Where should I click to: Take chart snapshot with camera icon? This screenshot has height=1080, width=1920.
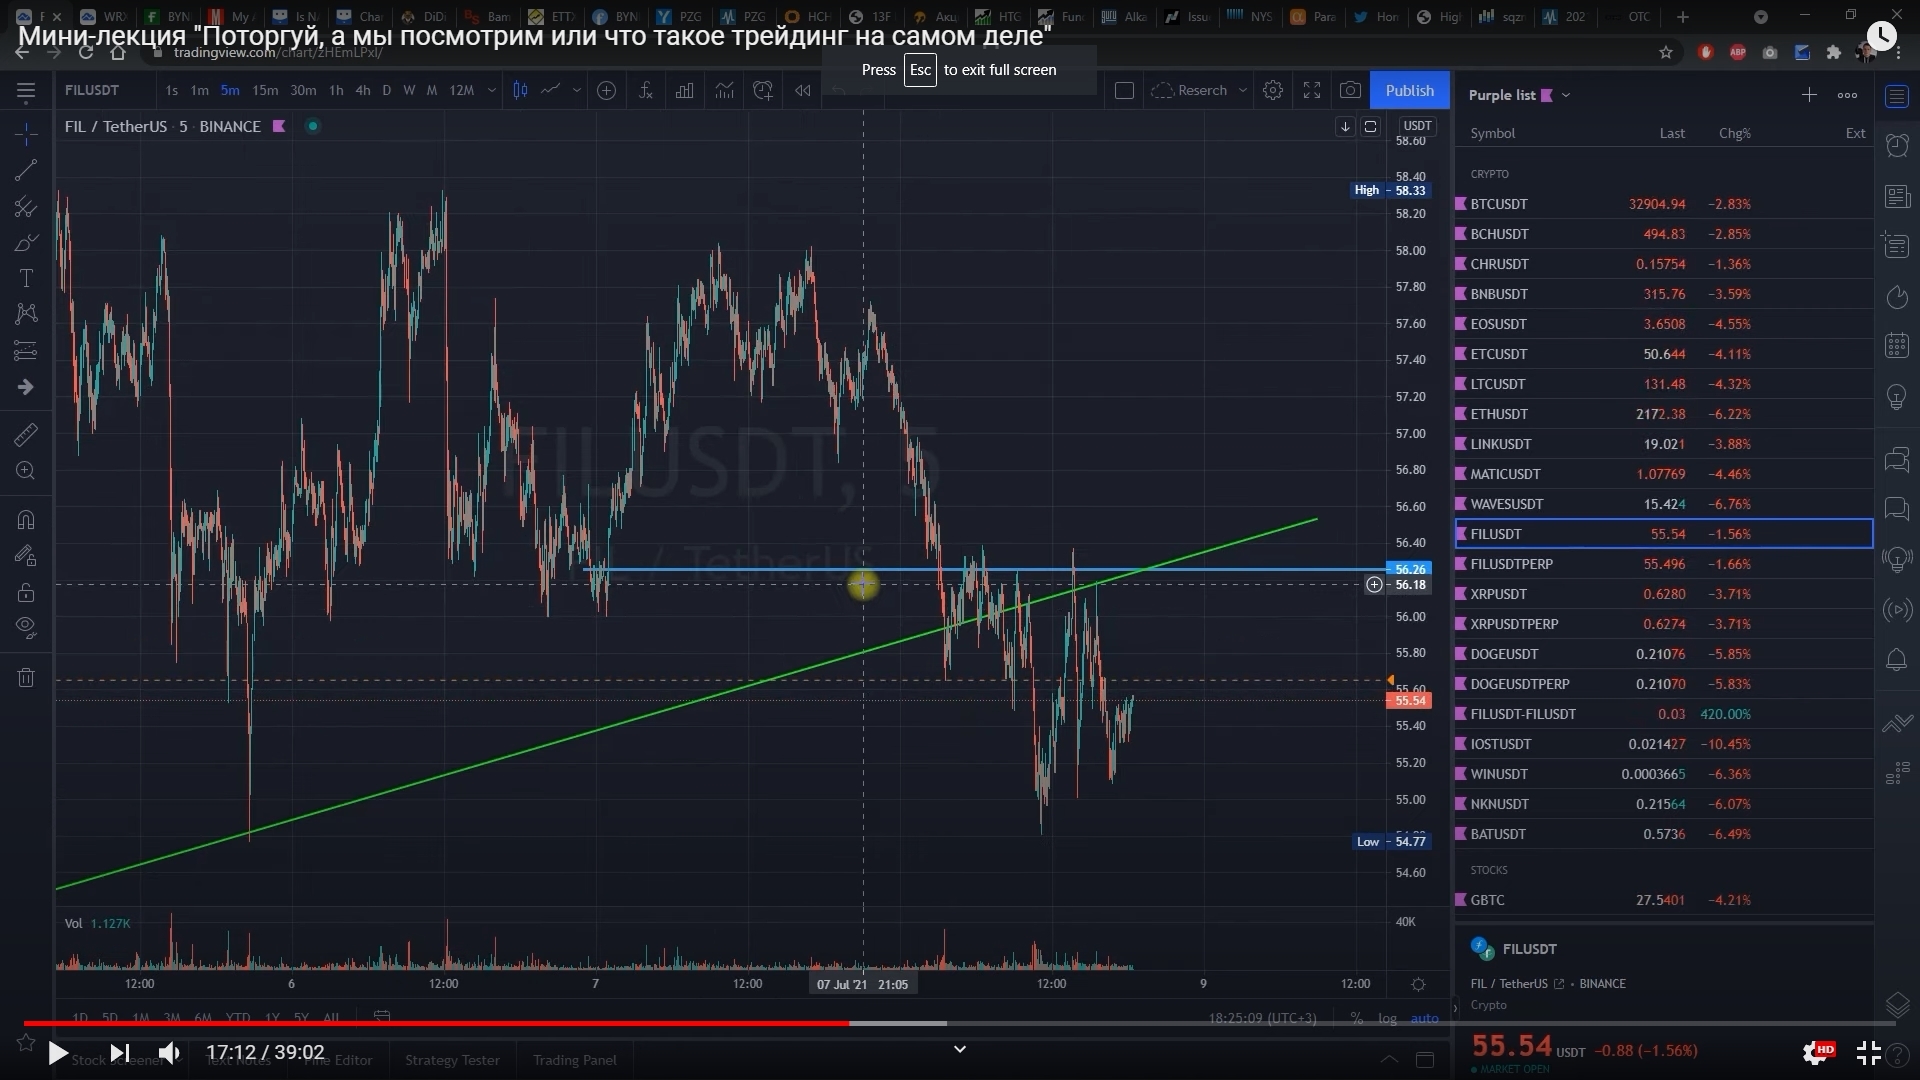1350,91
